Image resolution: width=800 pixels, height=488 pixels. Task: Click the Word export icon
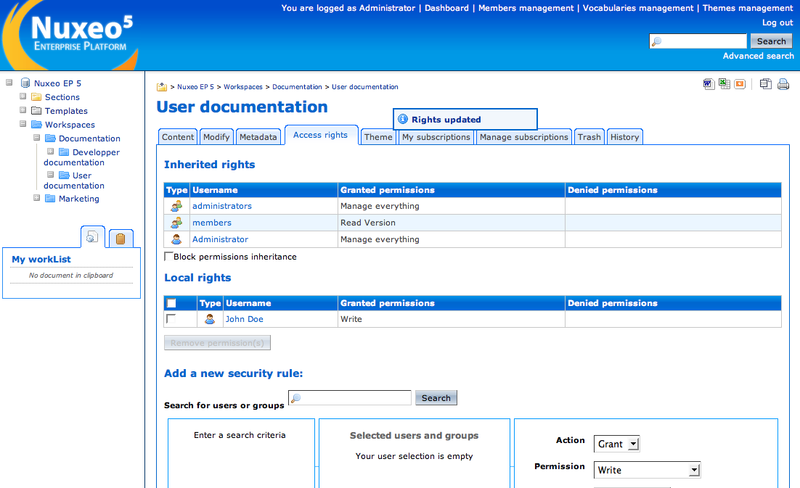pos(708,84)
